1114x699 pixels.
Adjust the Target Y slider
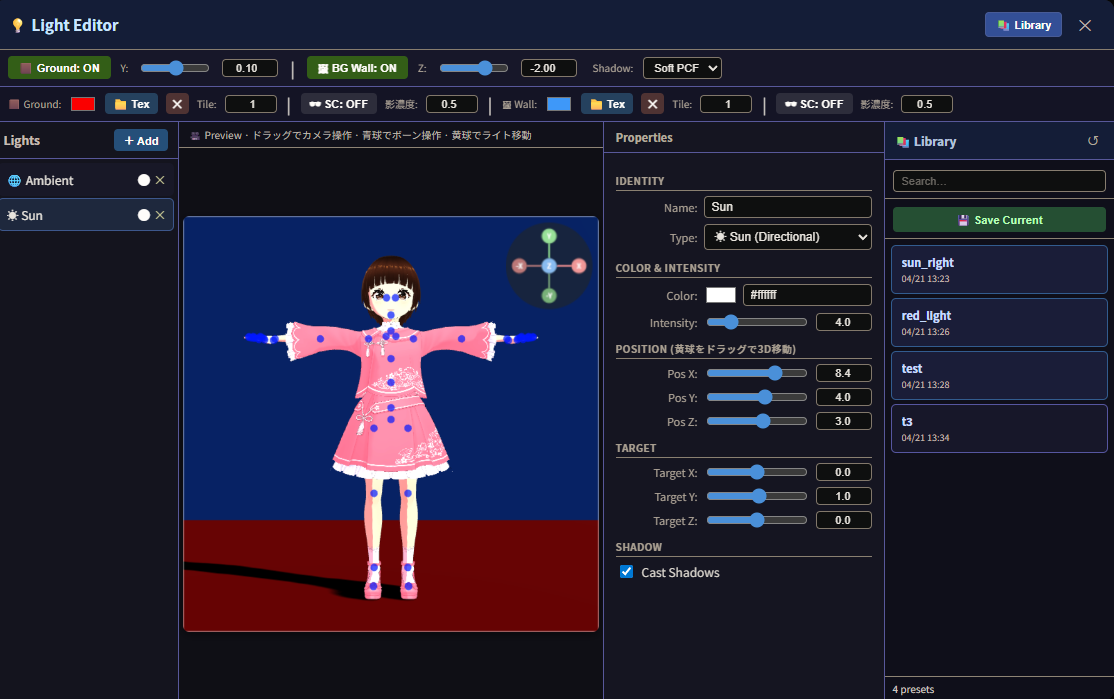757,497
